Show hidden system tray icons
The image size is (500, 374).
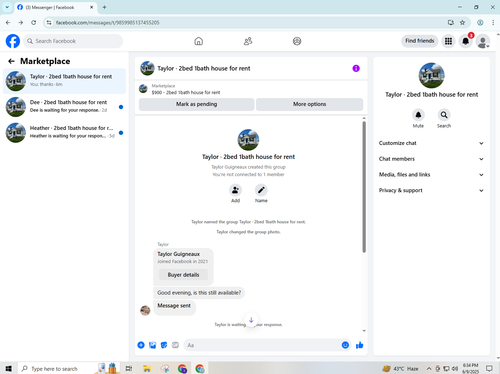tap(429, 368)
